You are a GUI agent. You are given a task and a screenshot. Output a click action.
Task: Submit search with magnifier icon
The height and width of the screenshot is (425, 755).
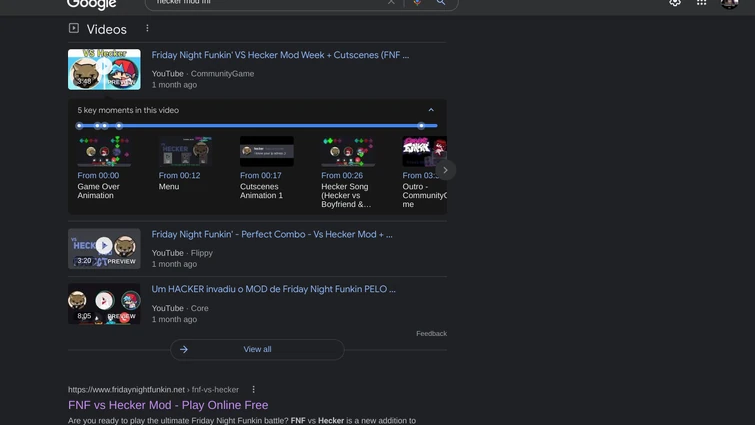point(441,2)
